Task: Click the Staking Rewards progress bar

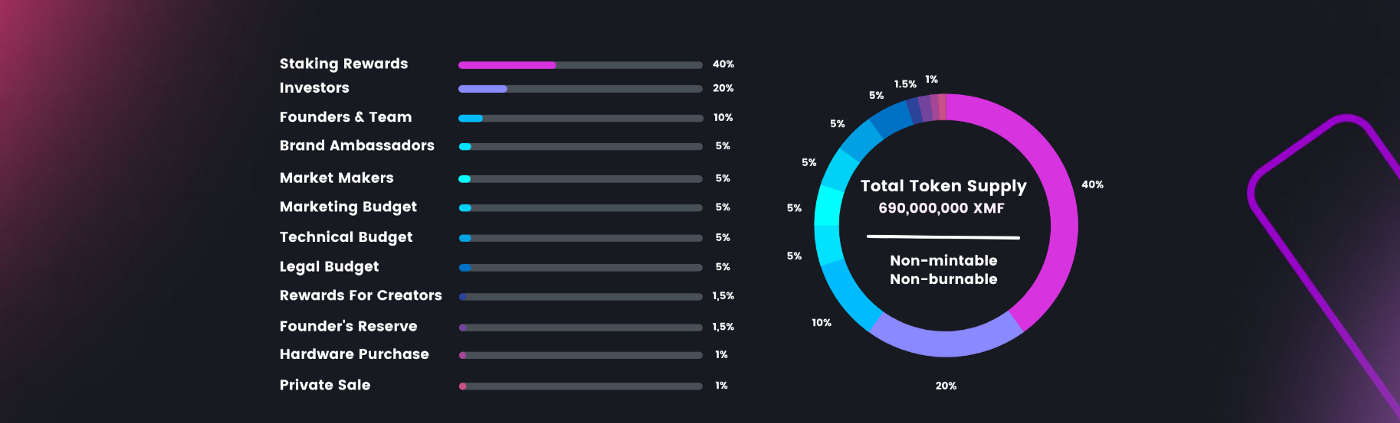Action: pos(580,65)
